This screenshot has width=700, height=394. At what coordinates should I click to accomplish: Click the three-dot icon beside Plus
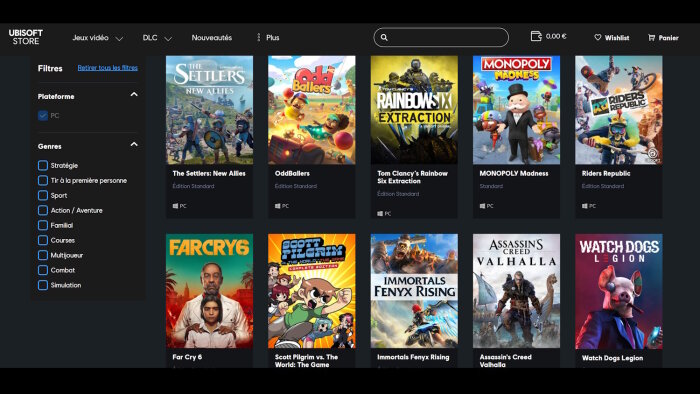tap(258, 37)
